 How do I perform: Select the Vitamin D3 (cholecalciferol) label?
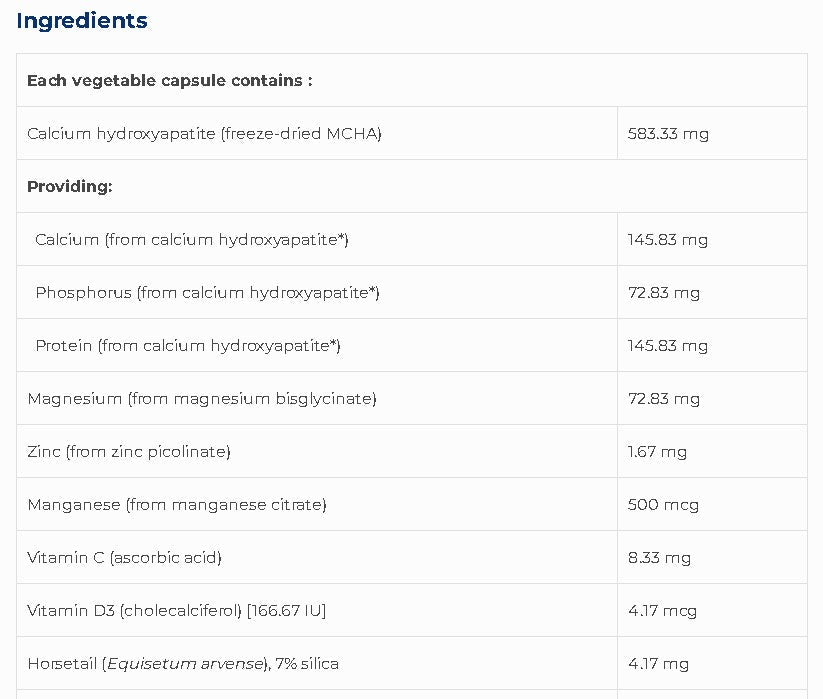pyautogui.click(x=177, y=611)
